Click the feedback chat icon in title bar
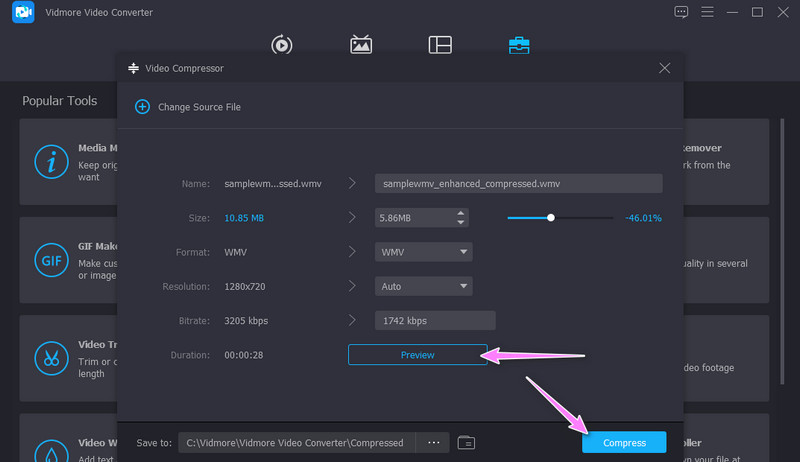Viewport: 800px width, 462px height. point(681,12)
